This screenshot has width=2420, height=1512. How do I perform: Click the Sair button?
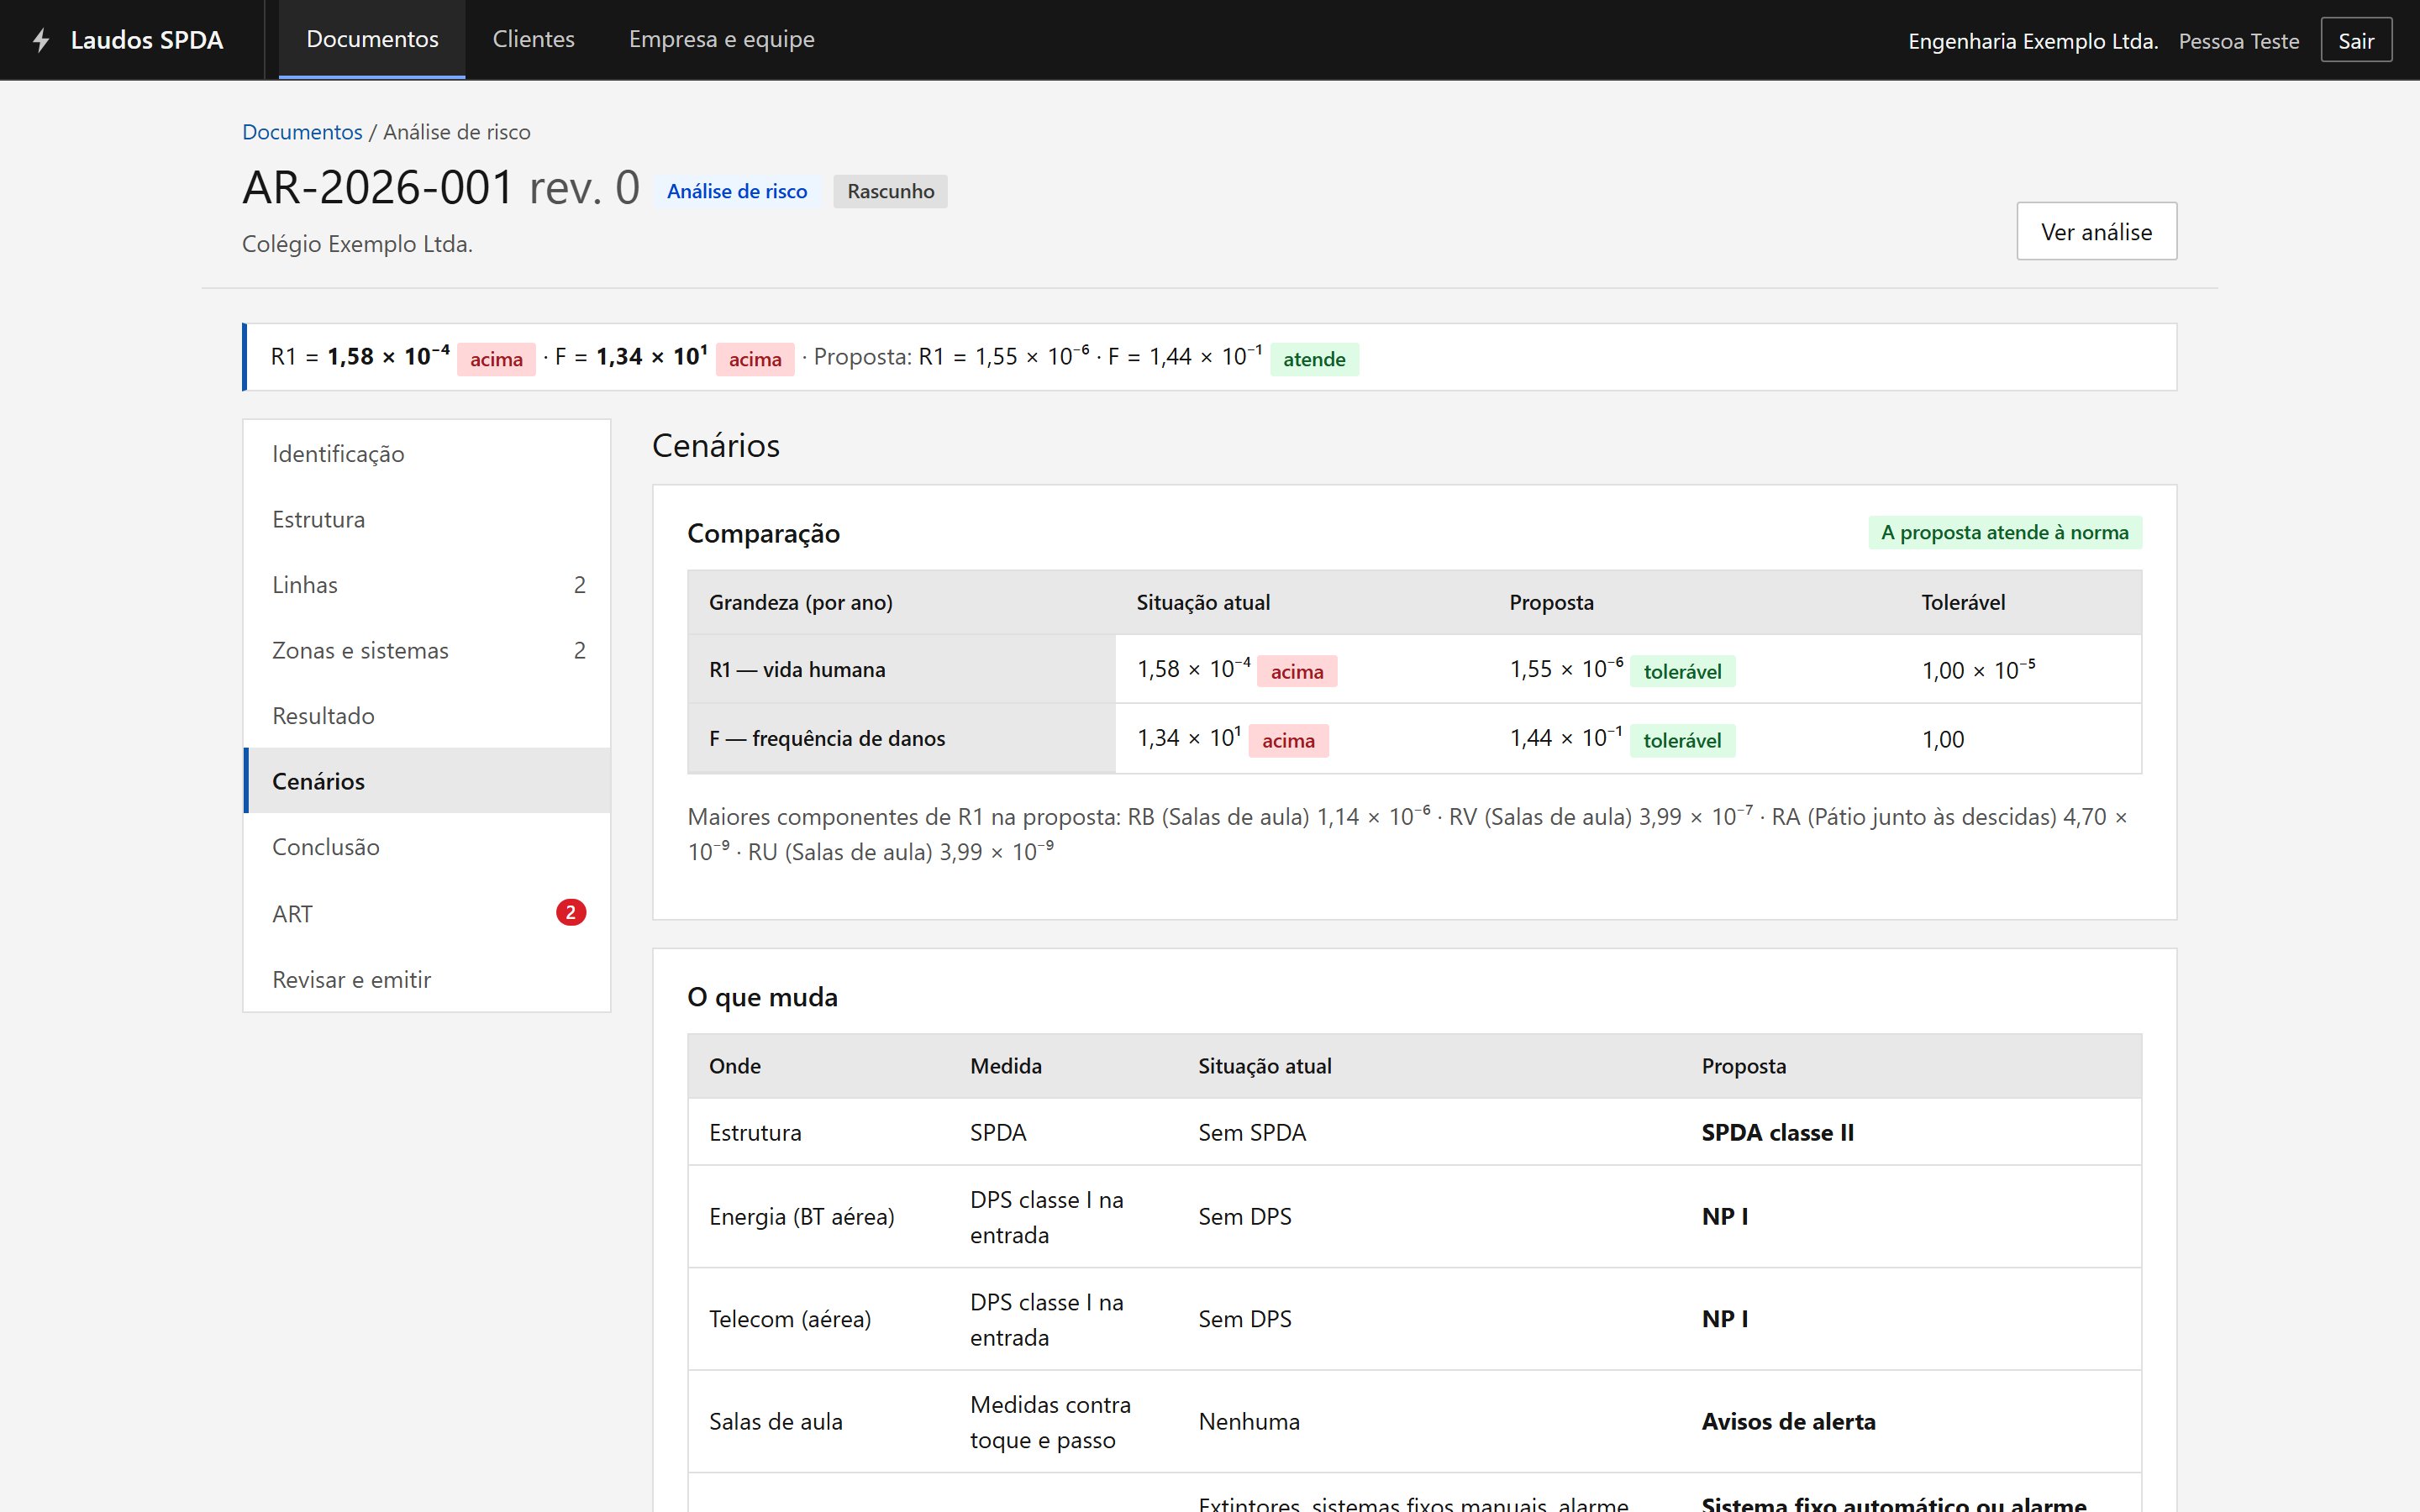[x=2356, y=40]
